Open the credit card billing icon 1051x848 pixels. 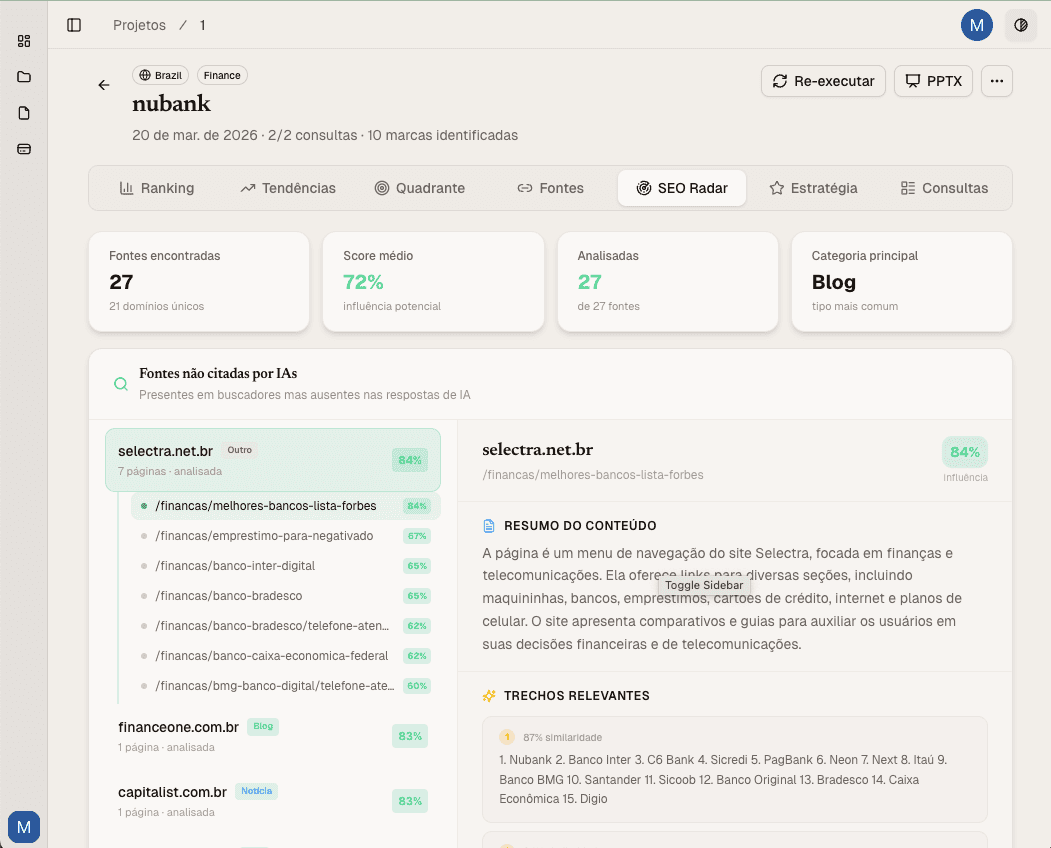(x=23, y=149)
